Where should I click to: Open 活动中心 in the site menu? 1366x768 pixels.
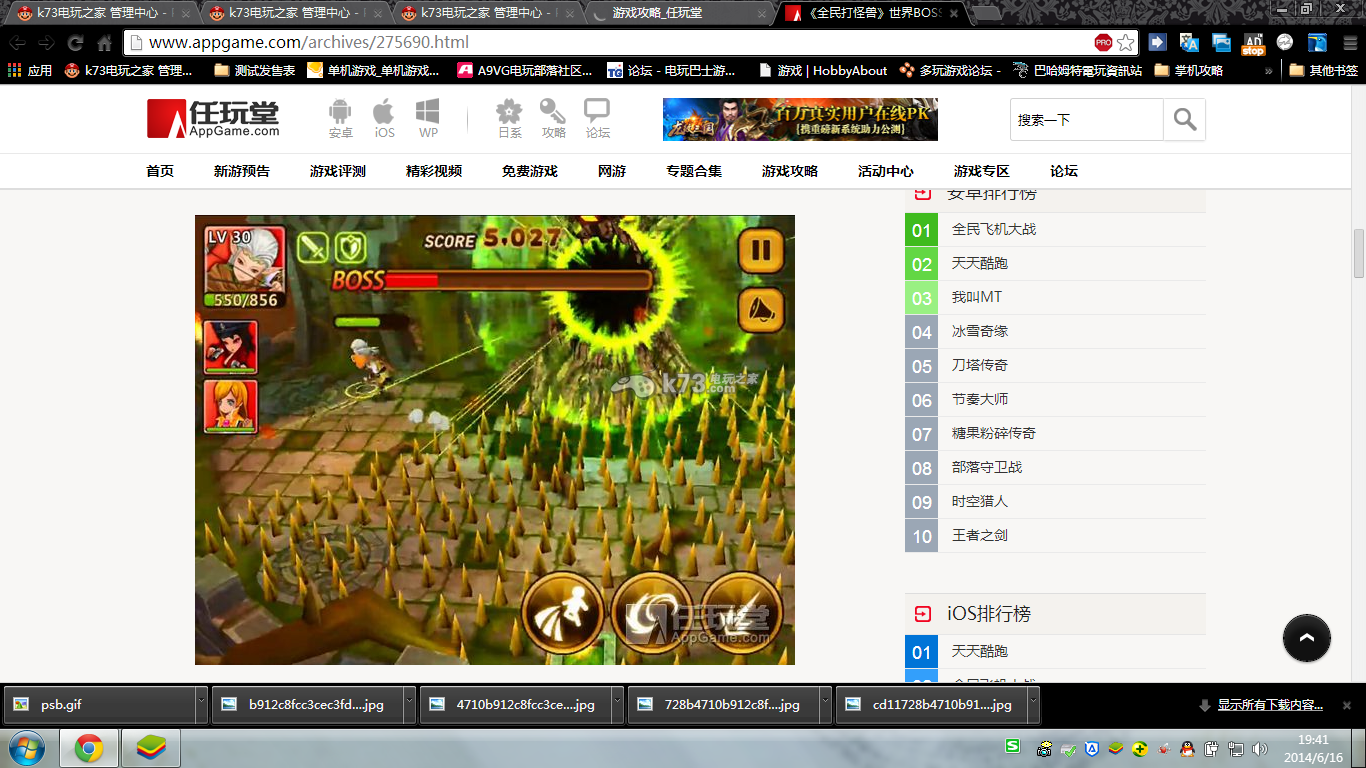pos(886,171)
